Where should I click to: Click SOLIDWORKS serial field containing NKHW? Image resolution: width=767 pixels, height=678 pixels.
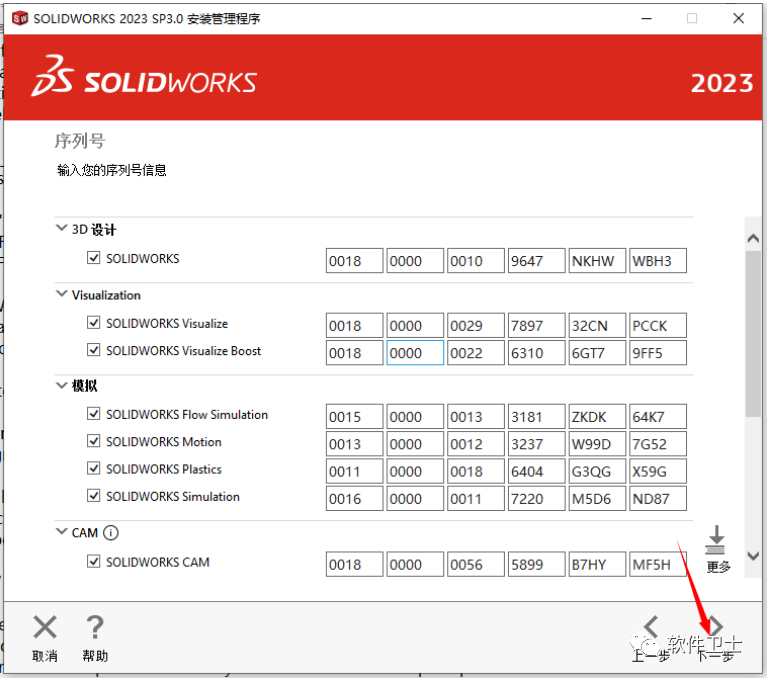tap(597, 261)
